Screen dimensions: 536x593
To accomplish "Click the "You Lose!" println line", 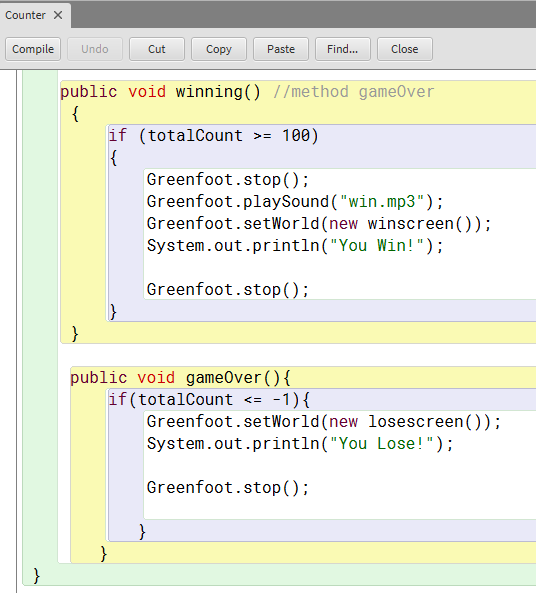I will point(300,444).
